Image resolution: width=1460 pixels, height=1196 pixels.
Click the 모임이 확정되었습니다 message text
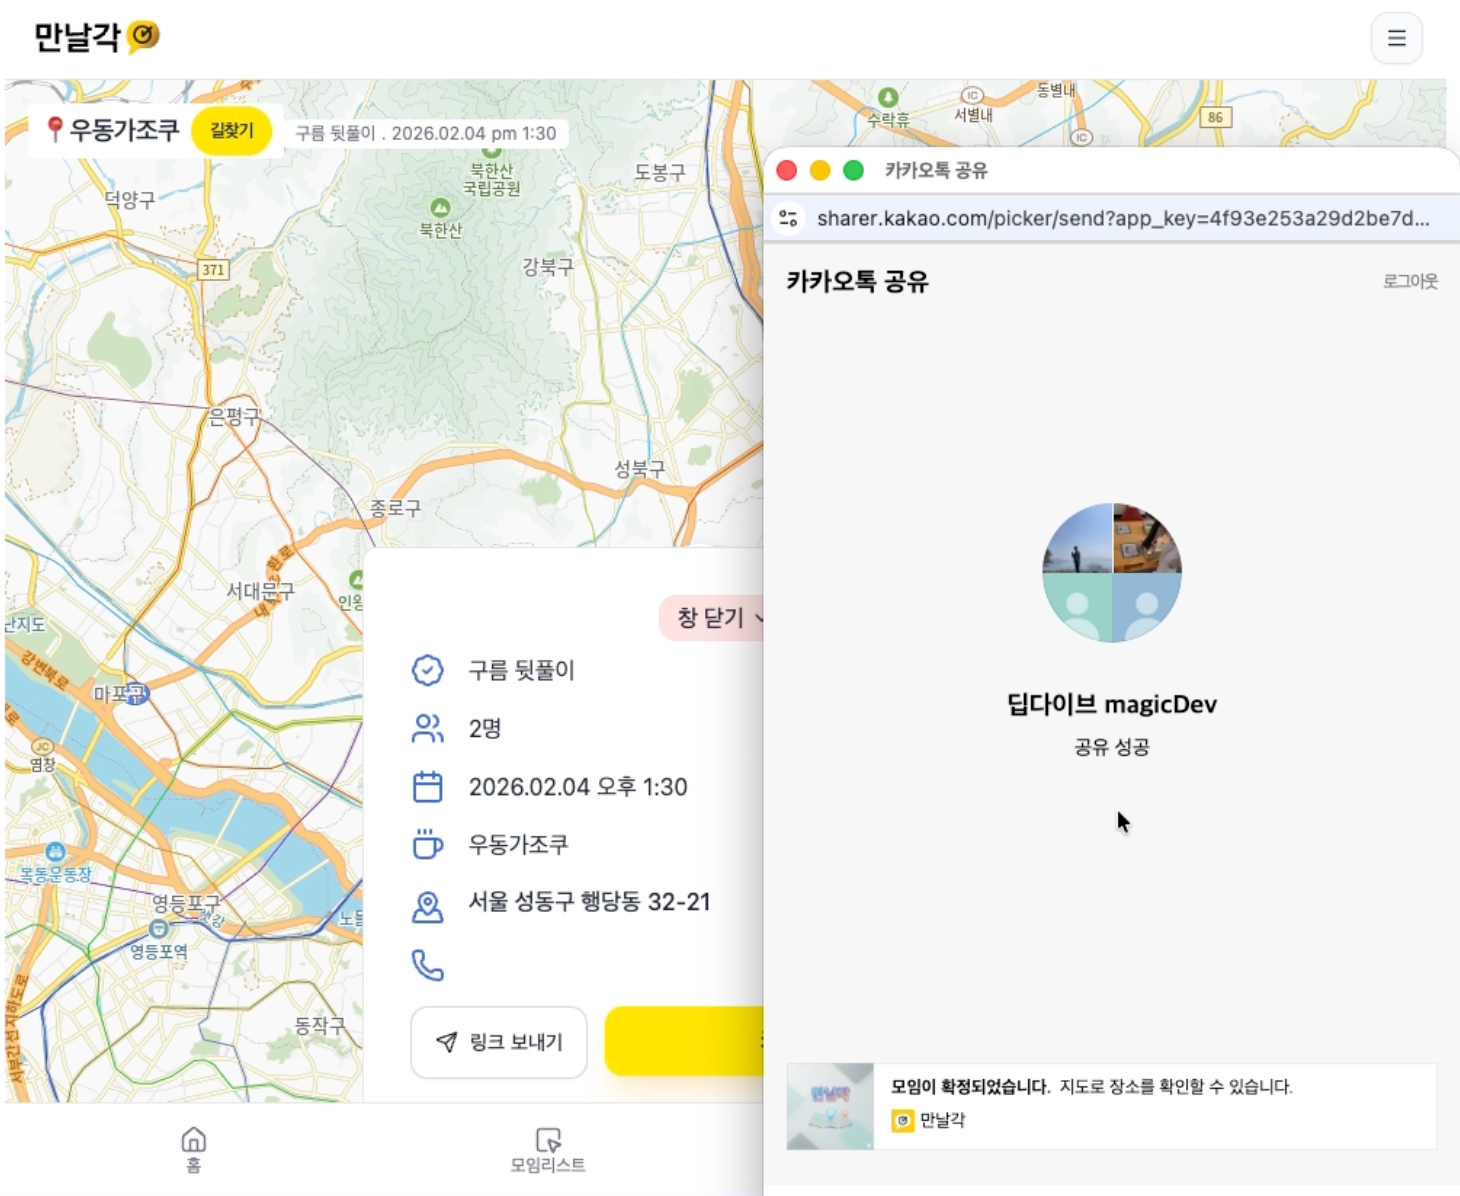(970, 1087)
